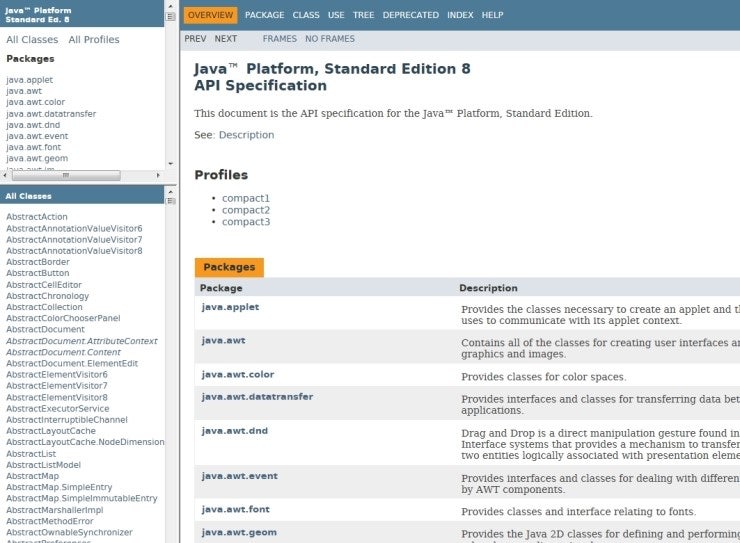
Task: Click the All Classes list scroll-up arrow
Action: 171,192
